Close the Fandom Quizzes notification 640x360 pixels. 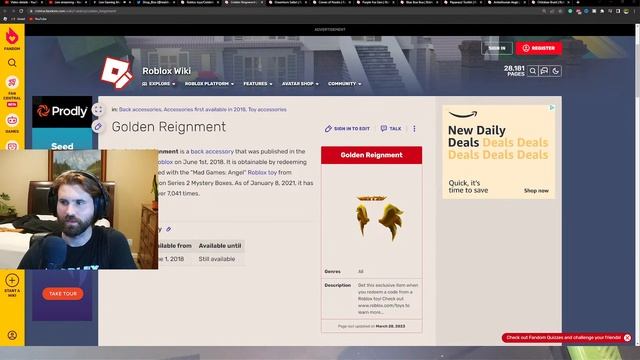pos(627,338)
